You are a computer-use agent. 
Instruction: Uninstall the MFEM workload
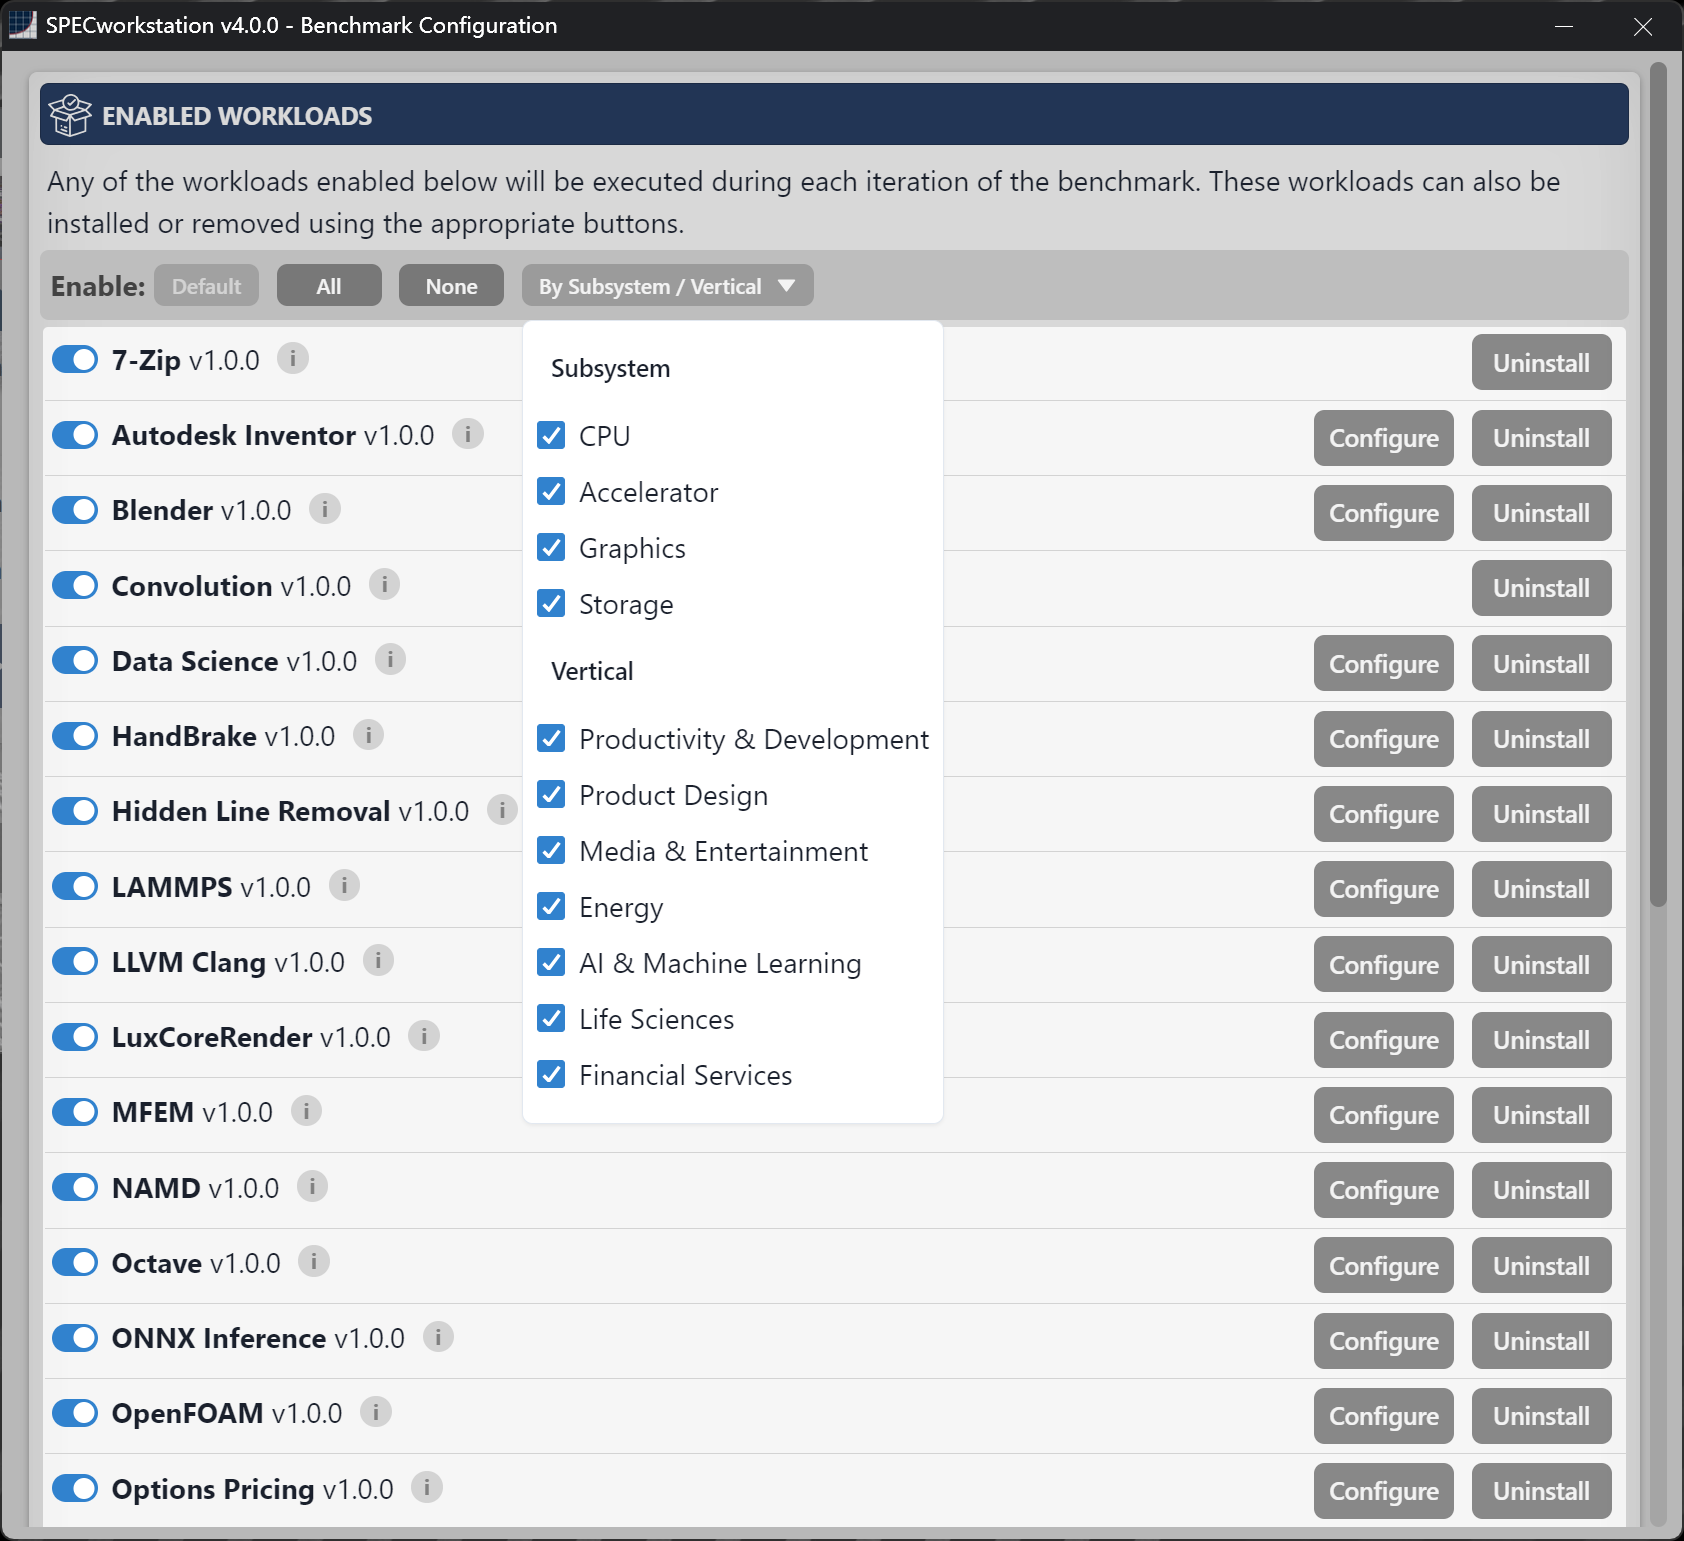[1541, 1115]
